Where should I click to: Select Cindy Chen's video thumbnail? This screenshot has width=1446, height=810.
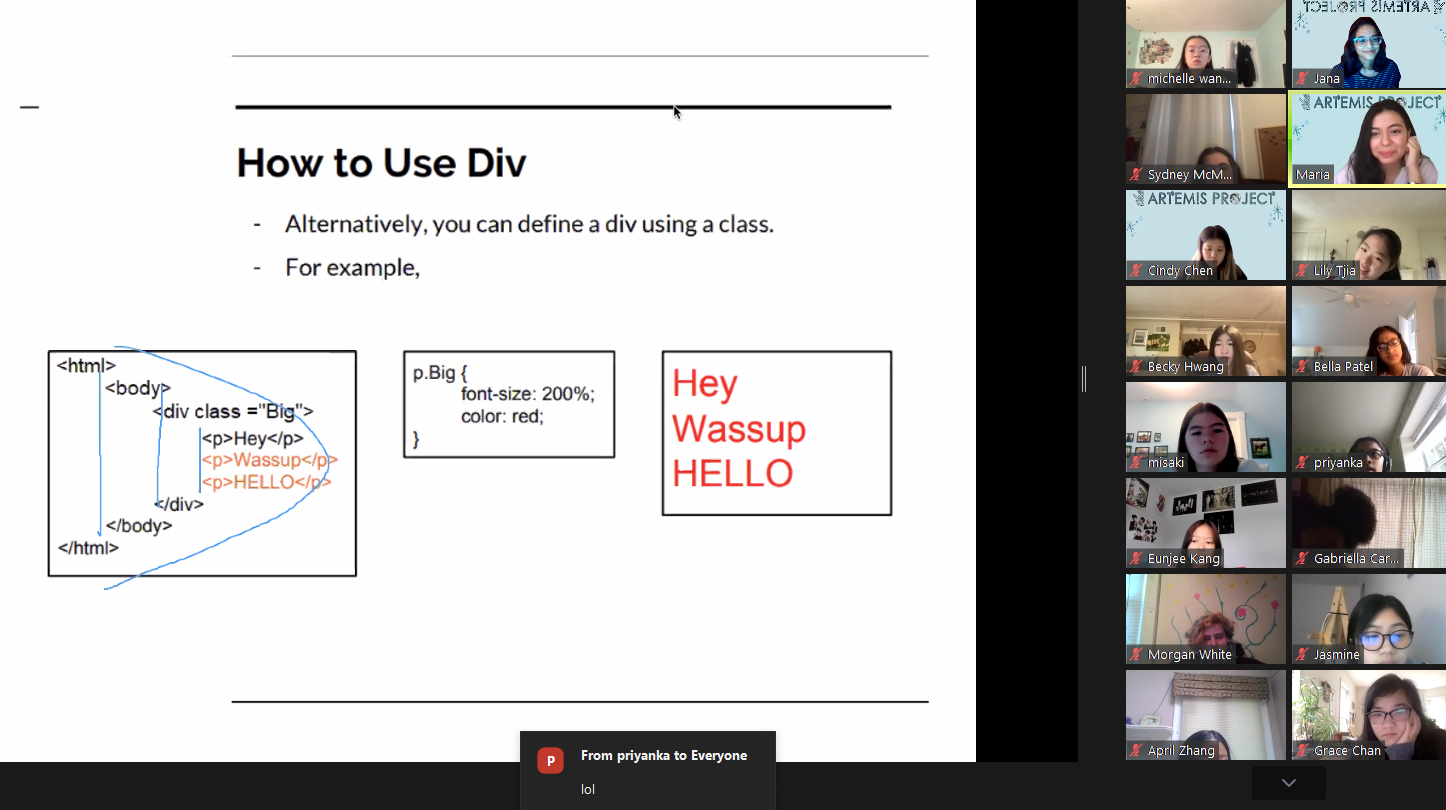[x=1206, y=235]
